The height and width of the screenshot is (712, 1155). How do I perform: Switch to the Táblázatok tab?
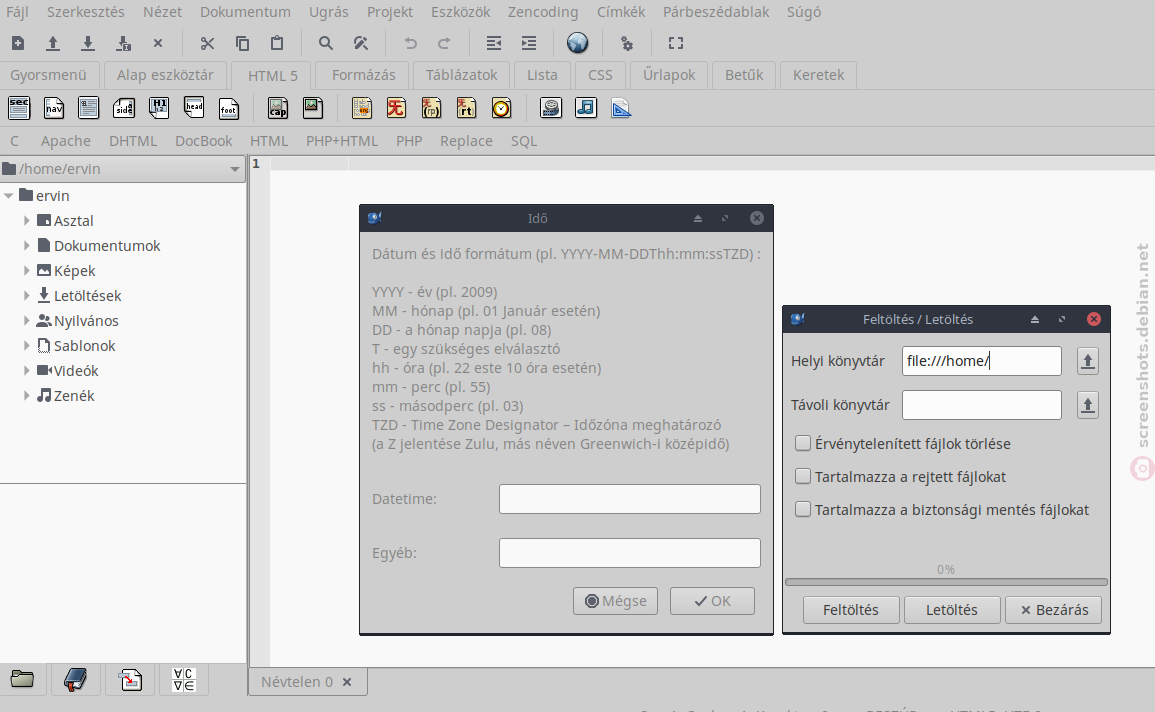pos(461,75)
